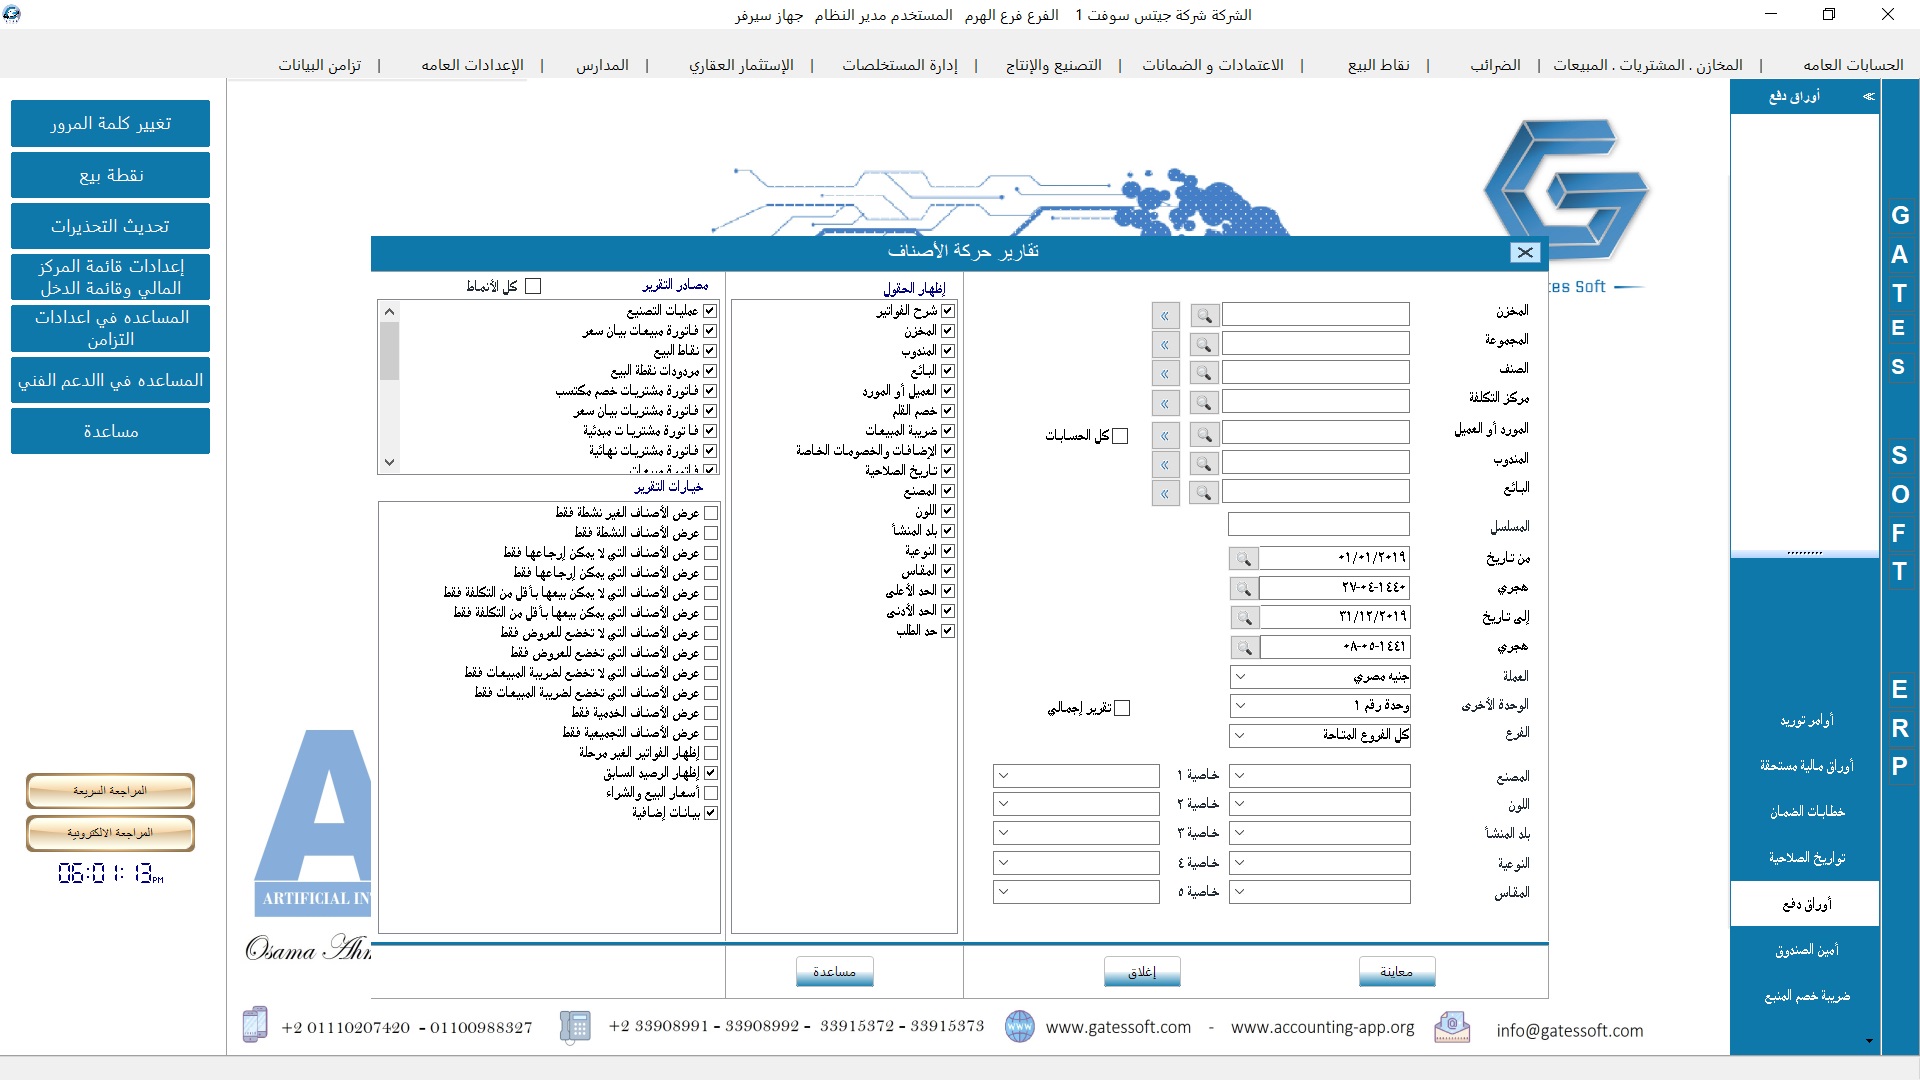Open the نقاط البيع menu

pyautogui.click(x=1379, y=65)
